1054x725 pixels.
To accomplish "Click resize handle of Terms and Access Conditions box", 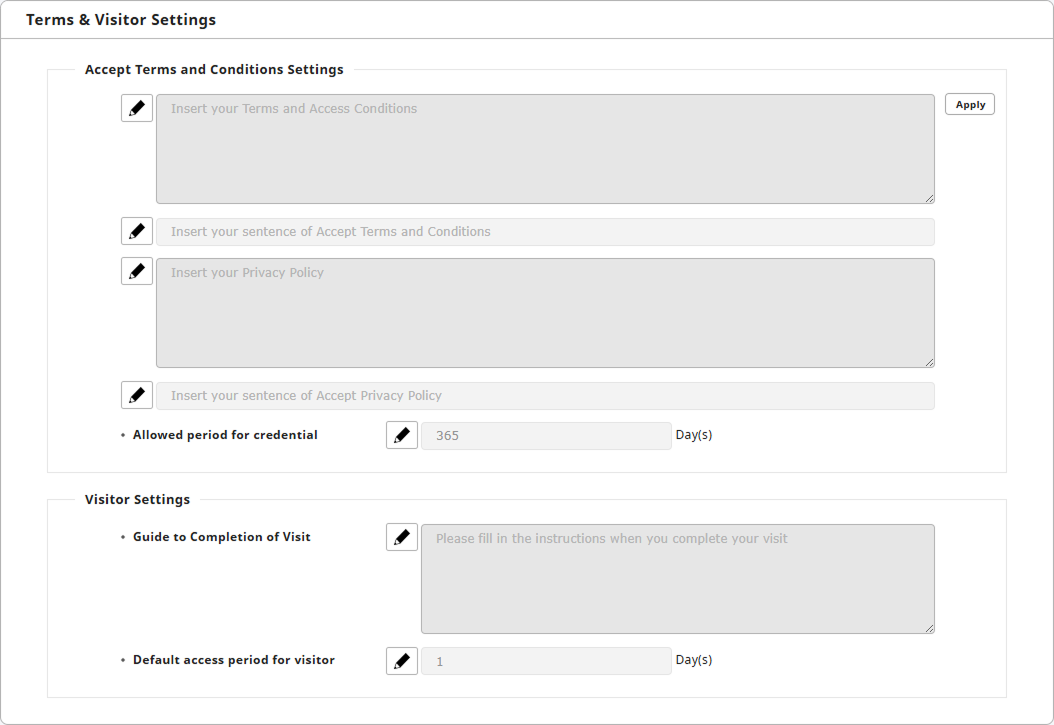I will pyautogui.click(x=929, y=198).
